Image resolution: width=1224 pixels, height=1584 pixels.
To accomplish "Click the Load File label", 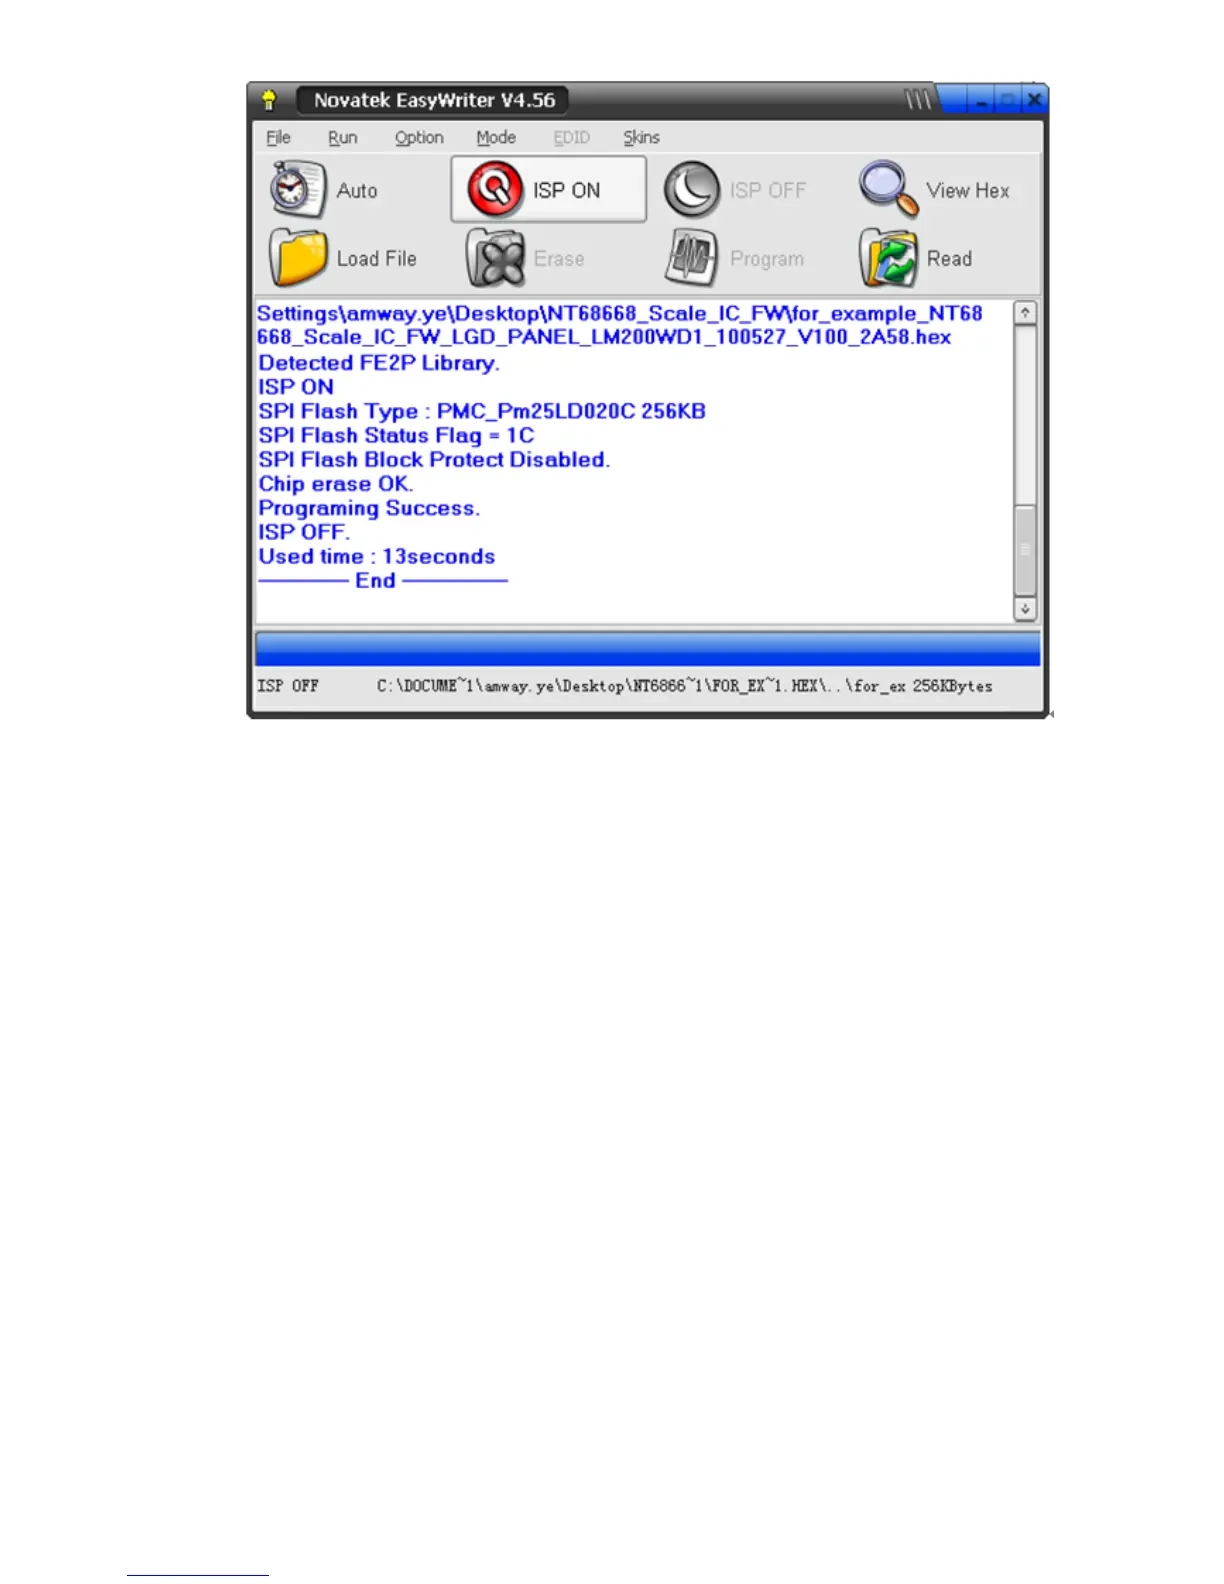I will click(x=377, y=259).
